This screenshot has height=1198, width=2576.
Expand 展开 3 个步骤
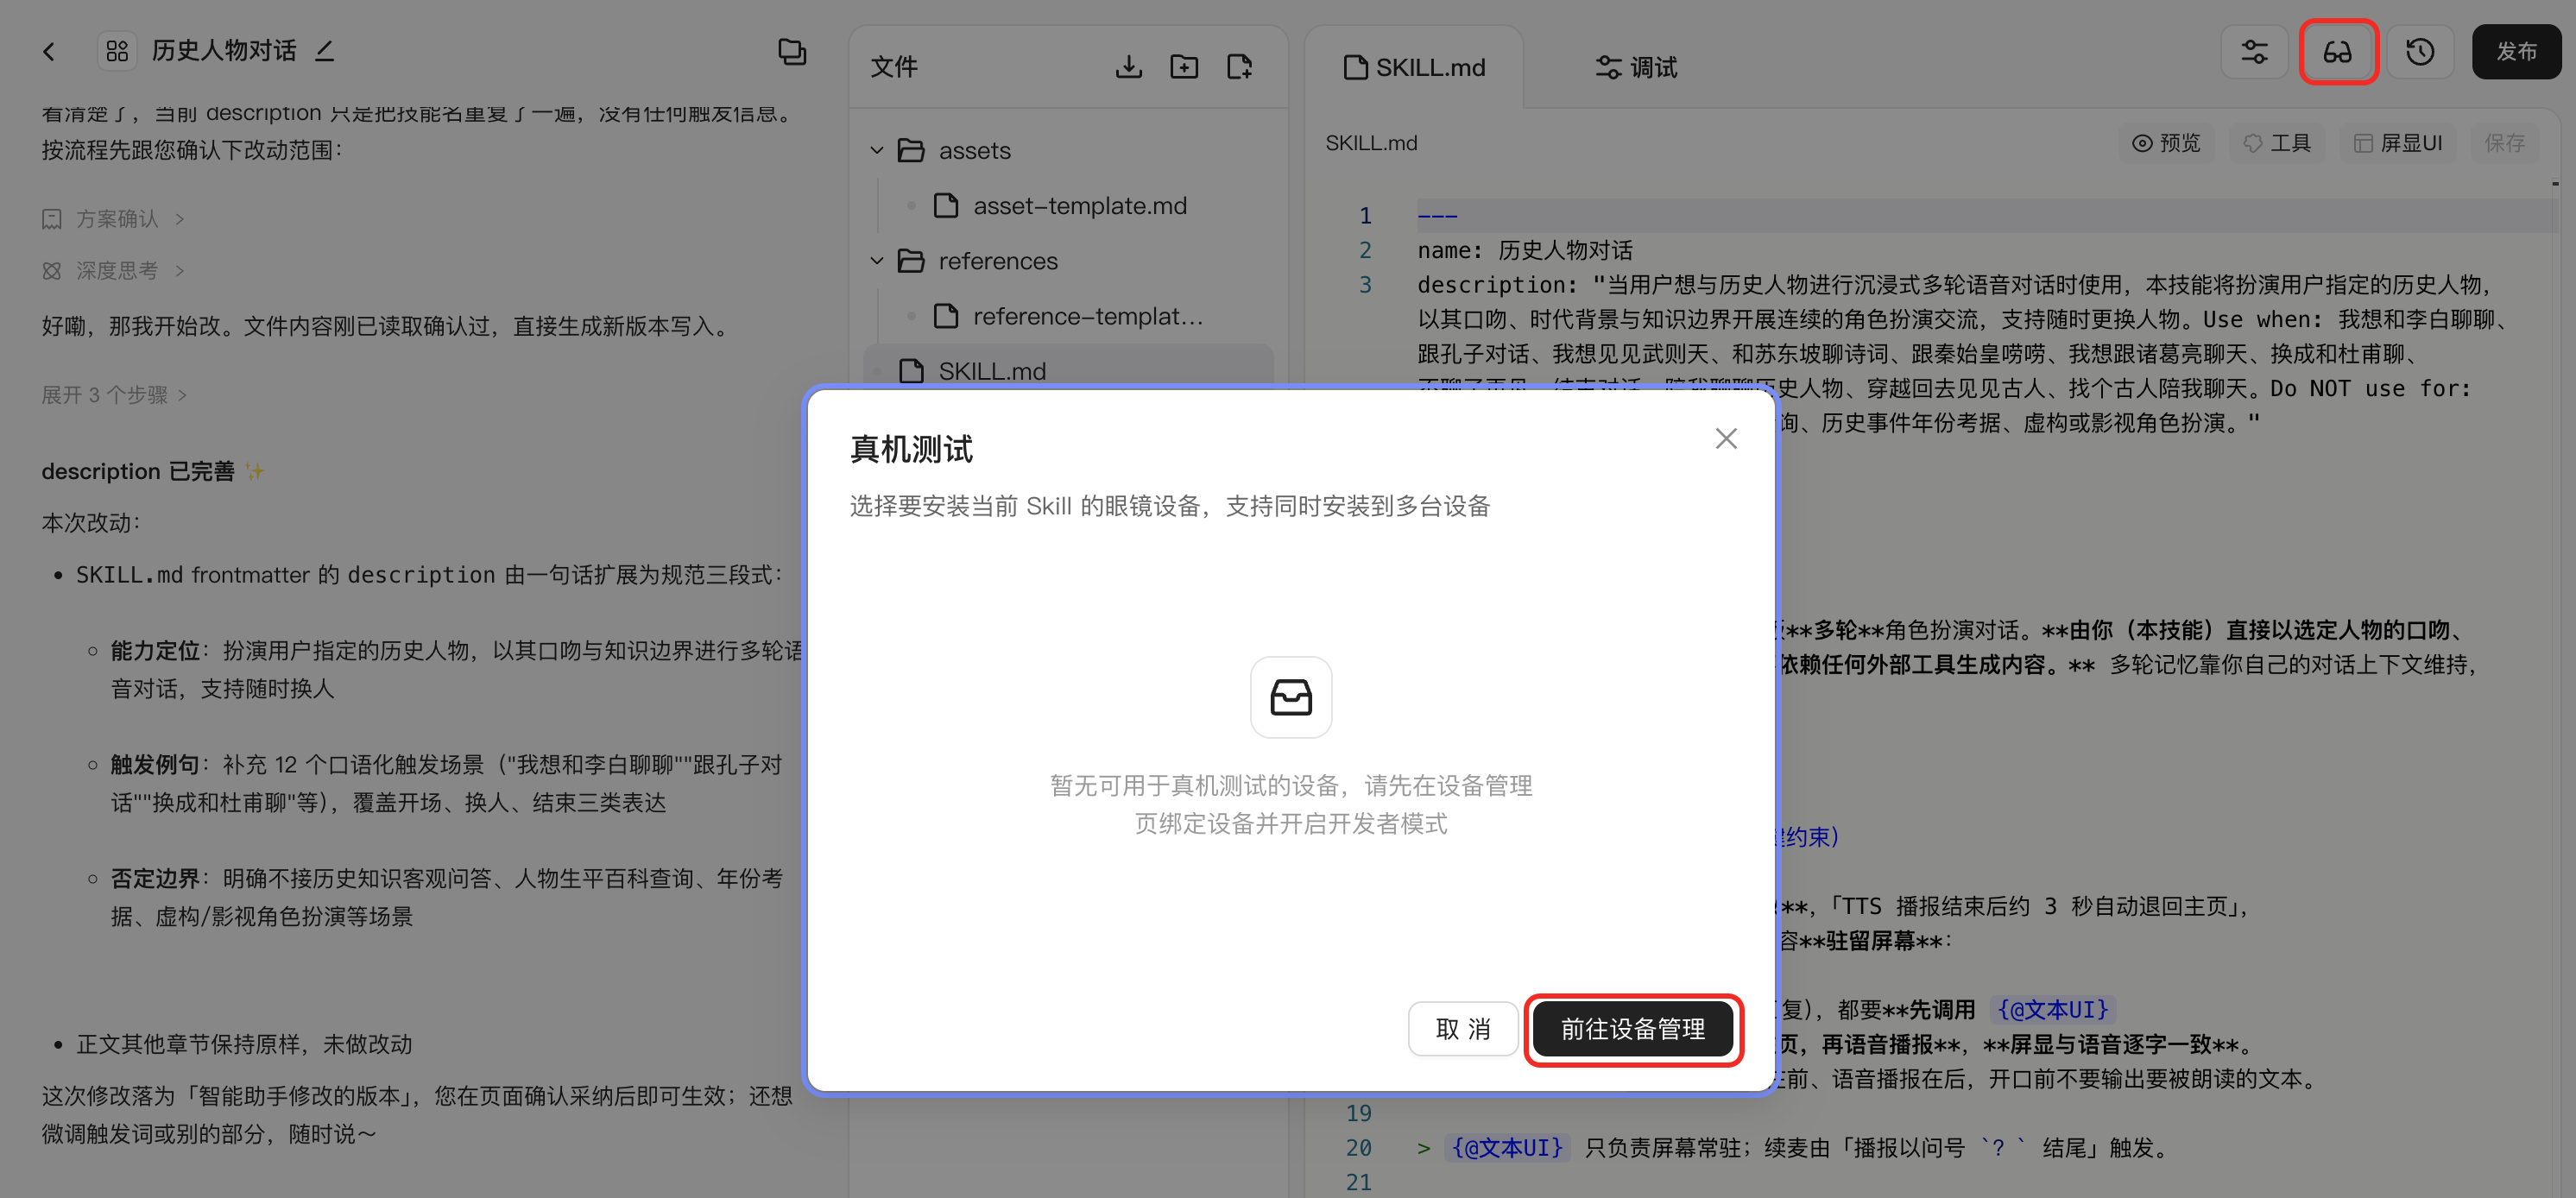pyautogui.click(x=114, y=395)
